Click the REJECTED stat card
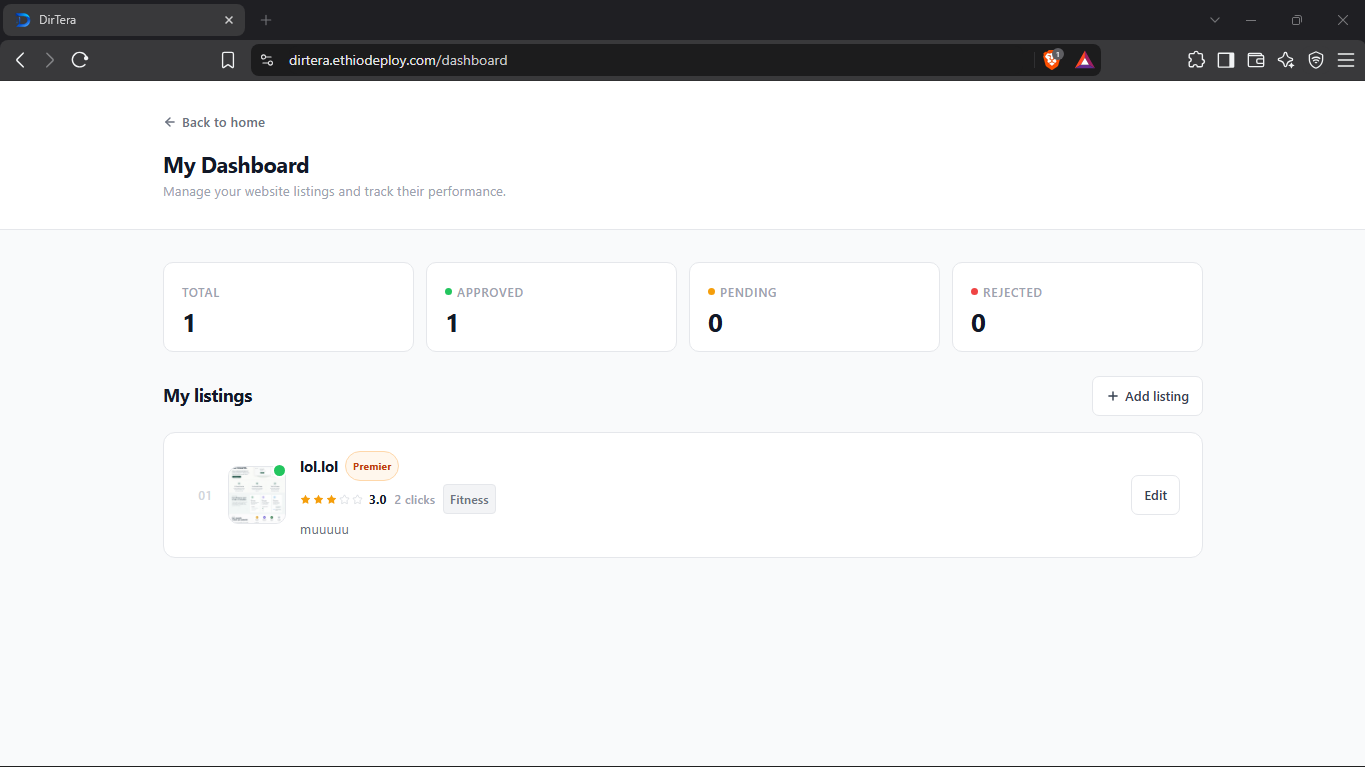The image size is (1365, 767). pos(1077,307)
